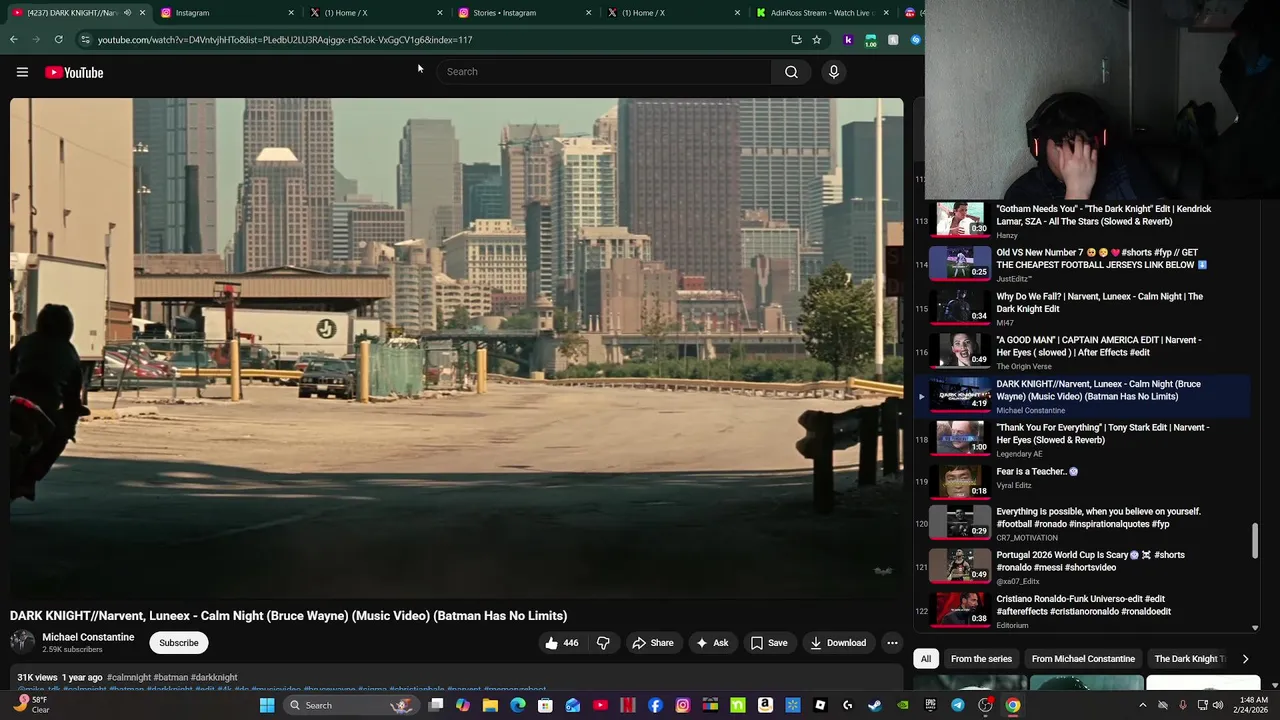Viewport: 1280px width, 720px height.
Task: Open Telegram from taskbar
Action: [958, 705]
